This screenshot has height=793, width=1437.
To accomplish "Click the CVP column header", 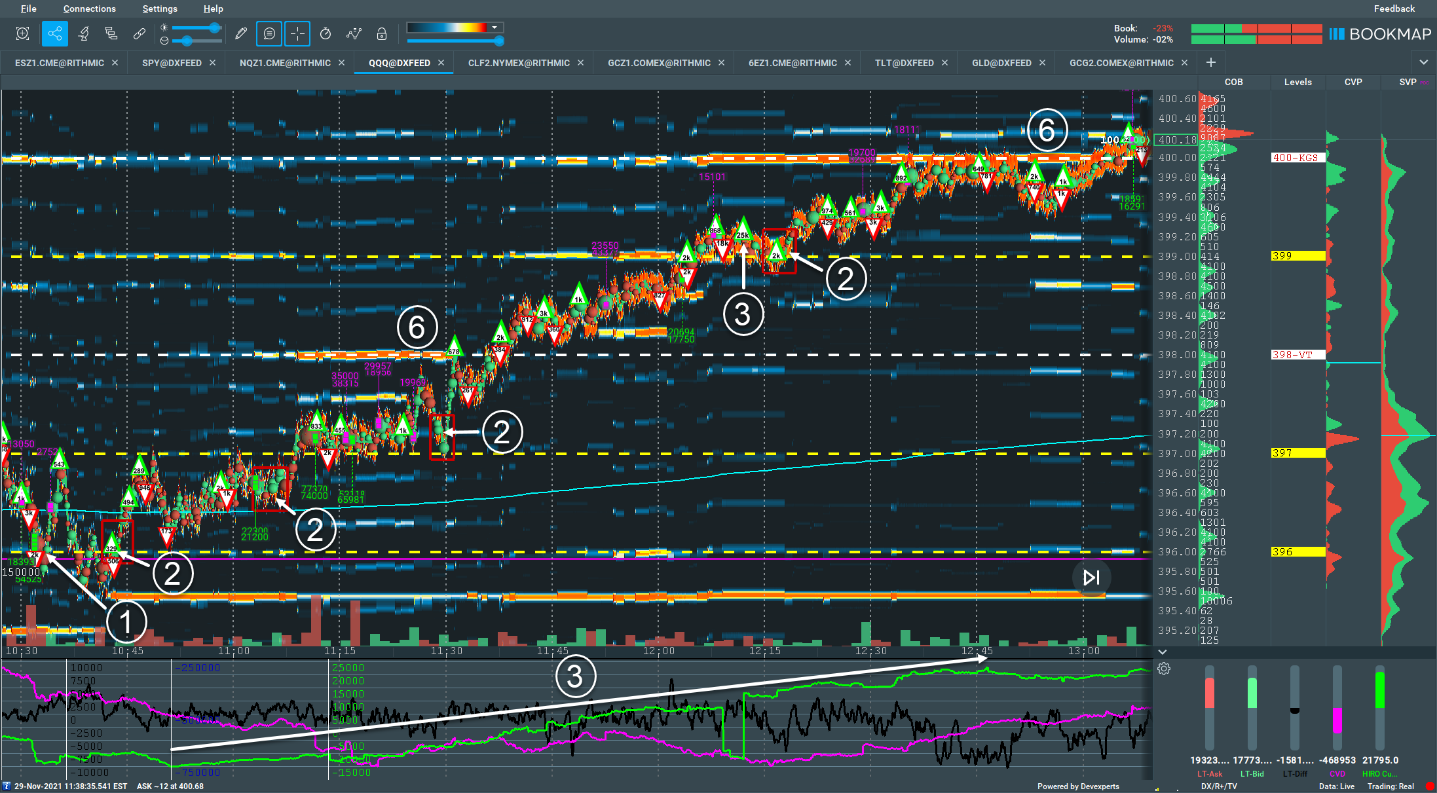I will tap(1354, 82).
